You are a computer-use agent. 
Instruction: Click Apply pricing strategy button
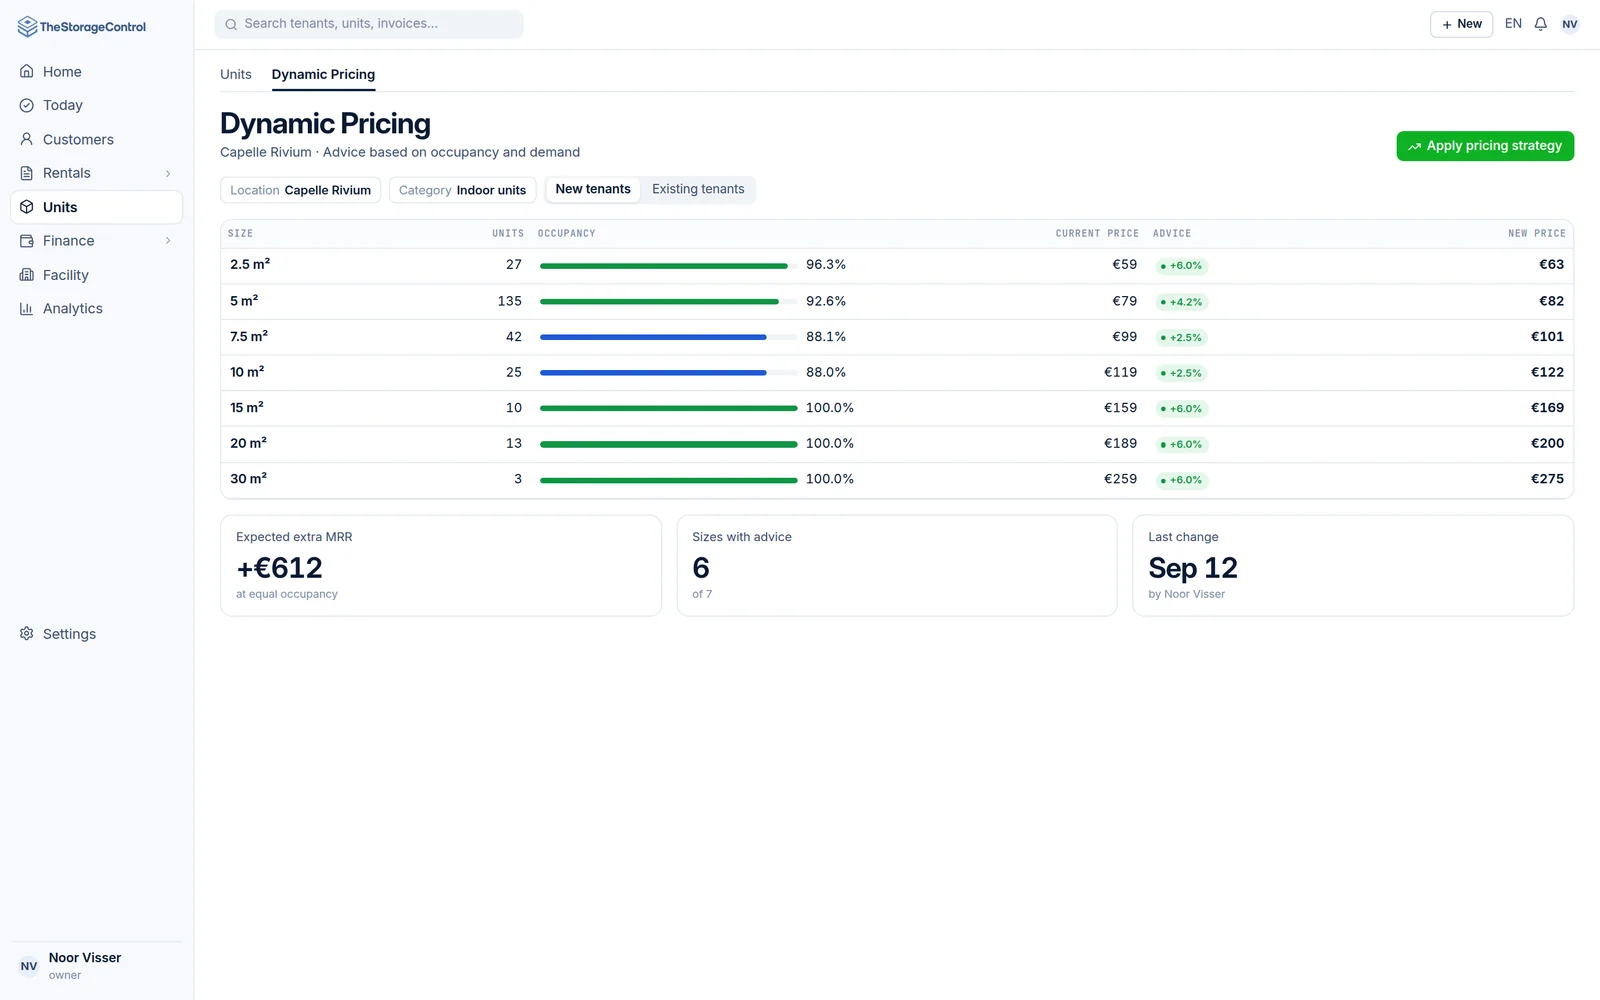point(1485,146)
